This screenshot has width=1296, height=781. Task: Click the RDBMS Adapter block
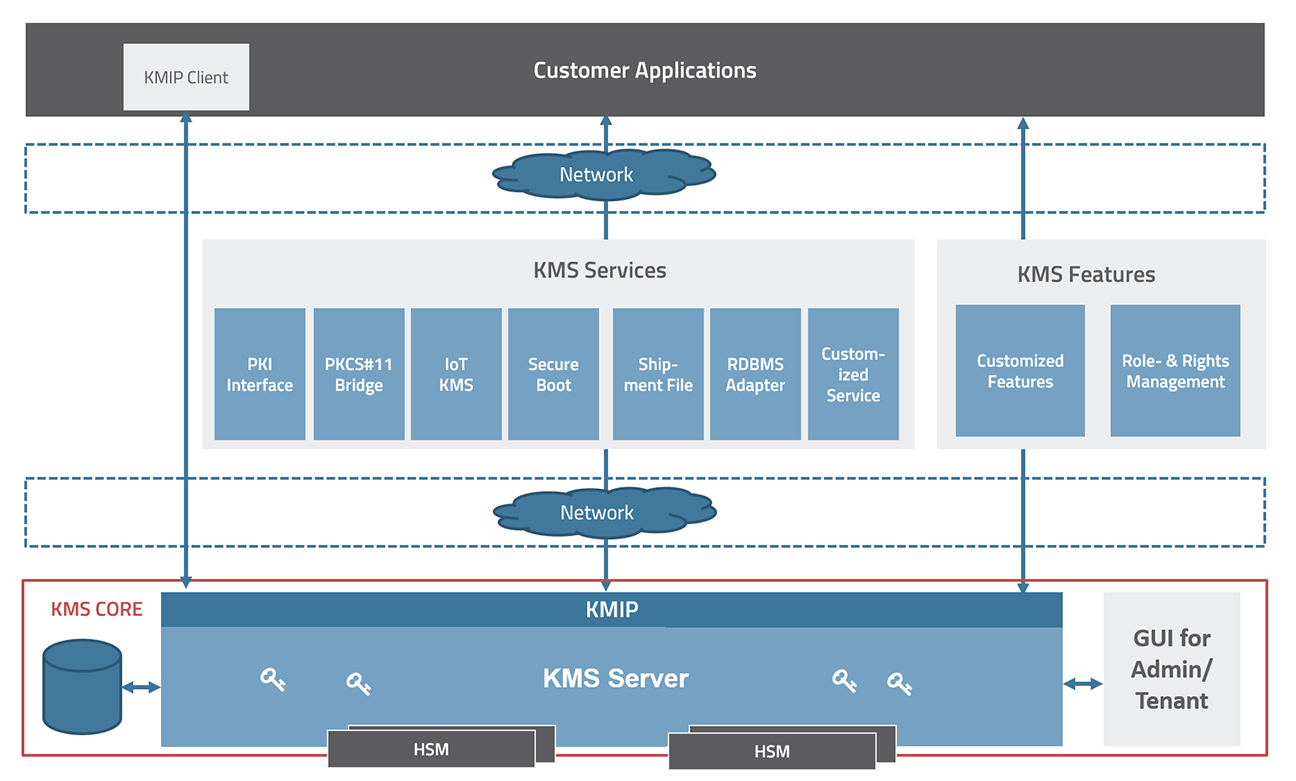click(x=755, y=374)
